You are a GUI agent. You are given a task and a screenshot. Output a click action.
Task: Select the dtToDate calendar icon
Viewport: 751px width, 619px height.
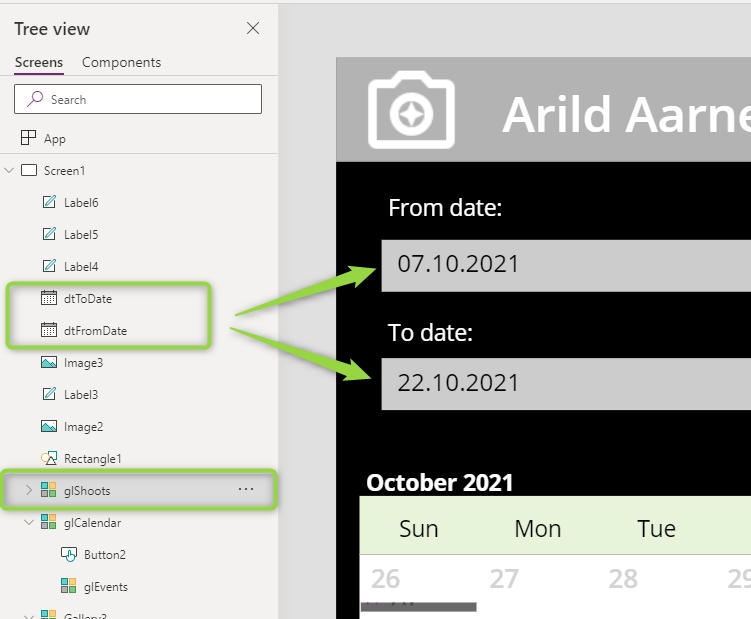click(49, 298)
